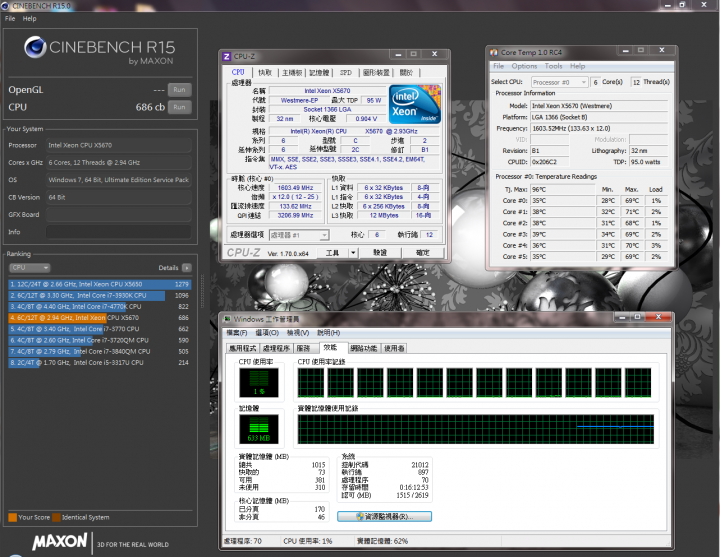Click the Core Temp title bar icon
This screenshot has height=557, width=720.
click(494, 52)
